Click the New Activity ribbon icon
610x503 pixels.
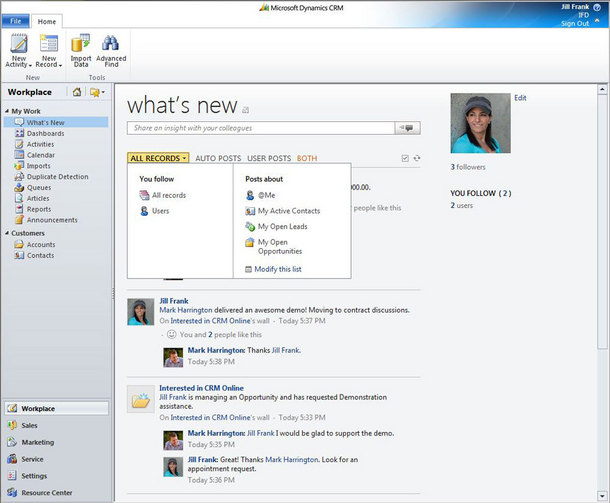pos(19,44)
